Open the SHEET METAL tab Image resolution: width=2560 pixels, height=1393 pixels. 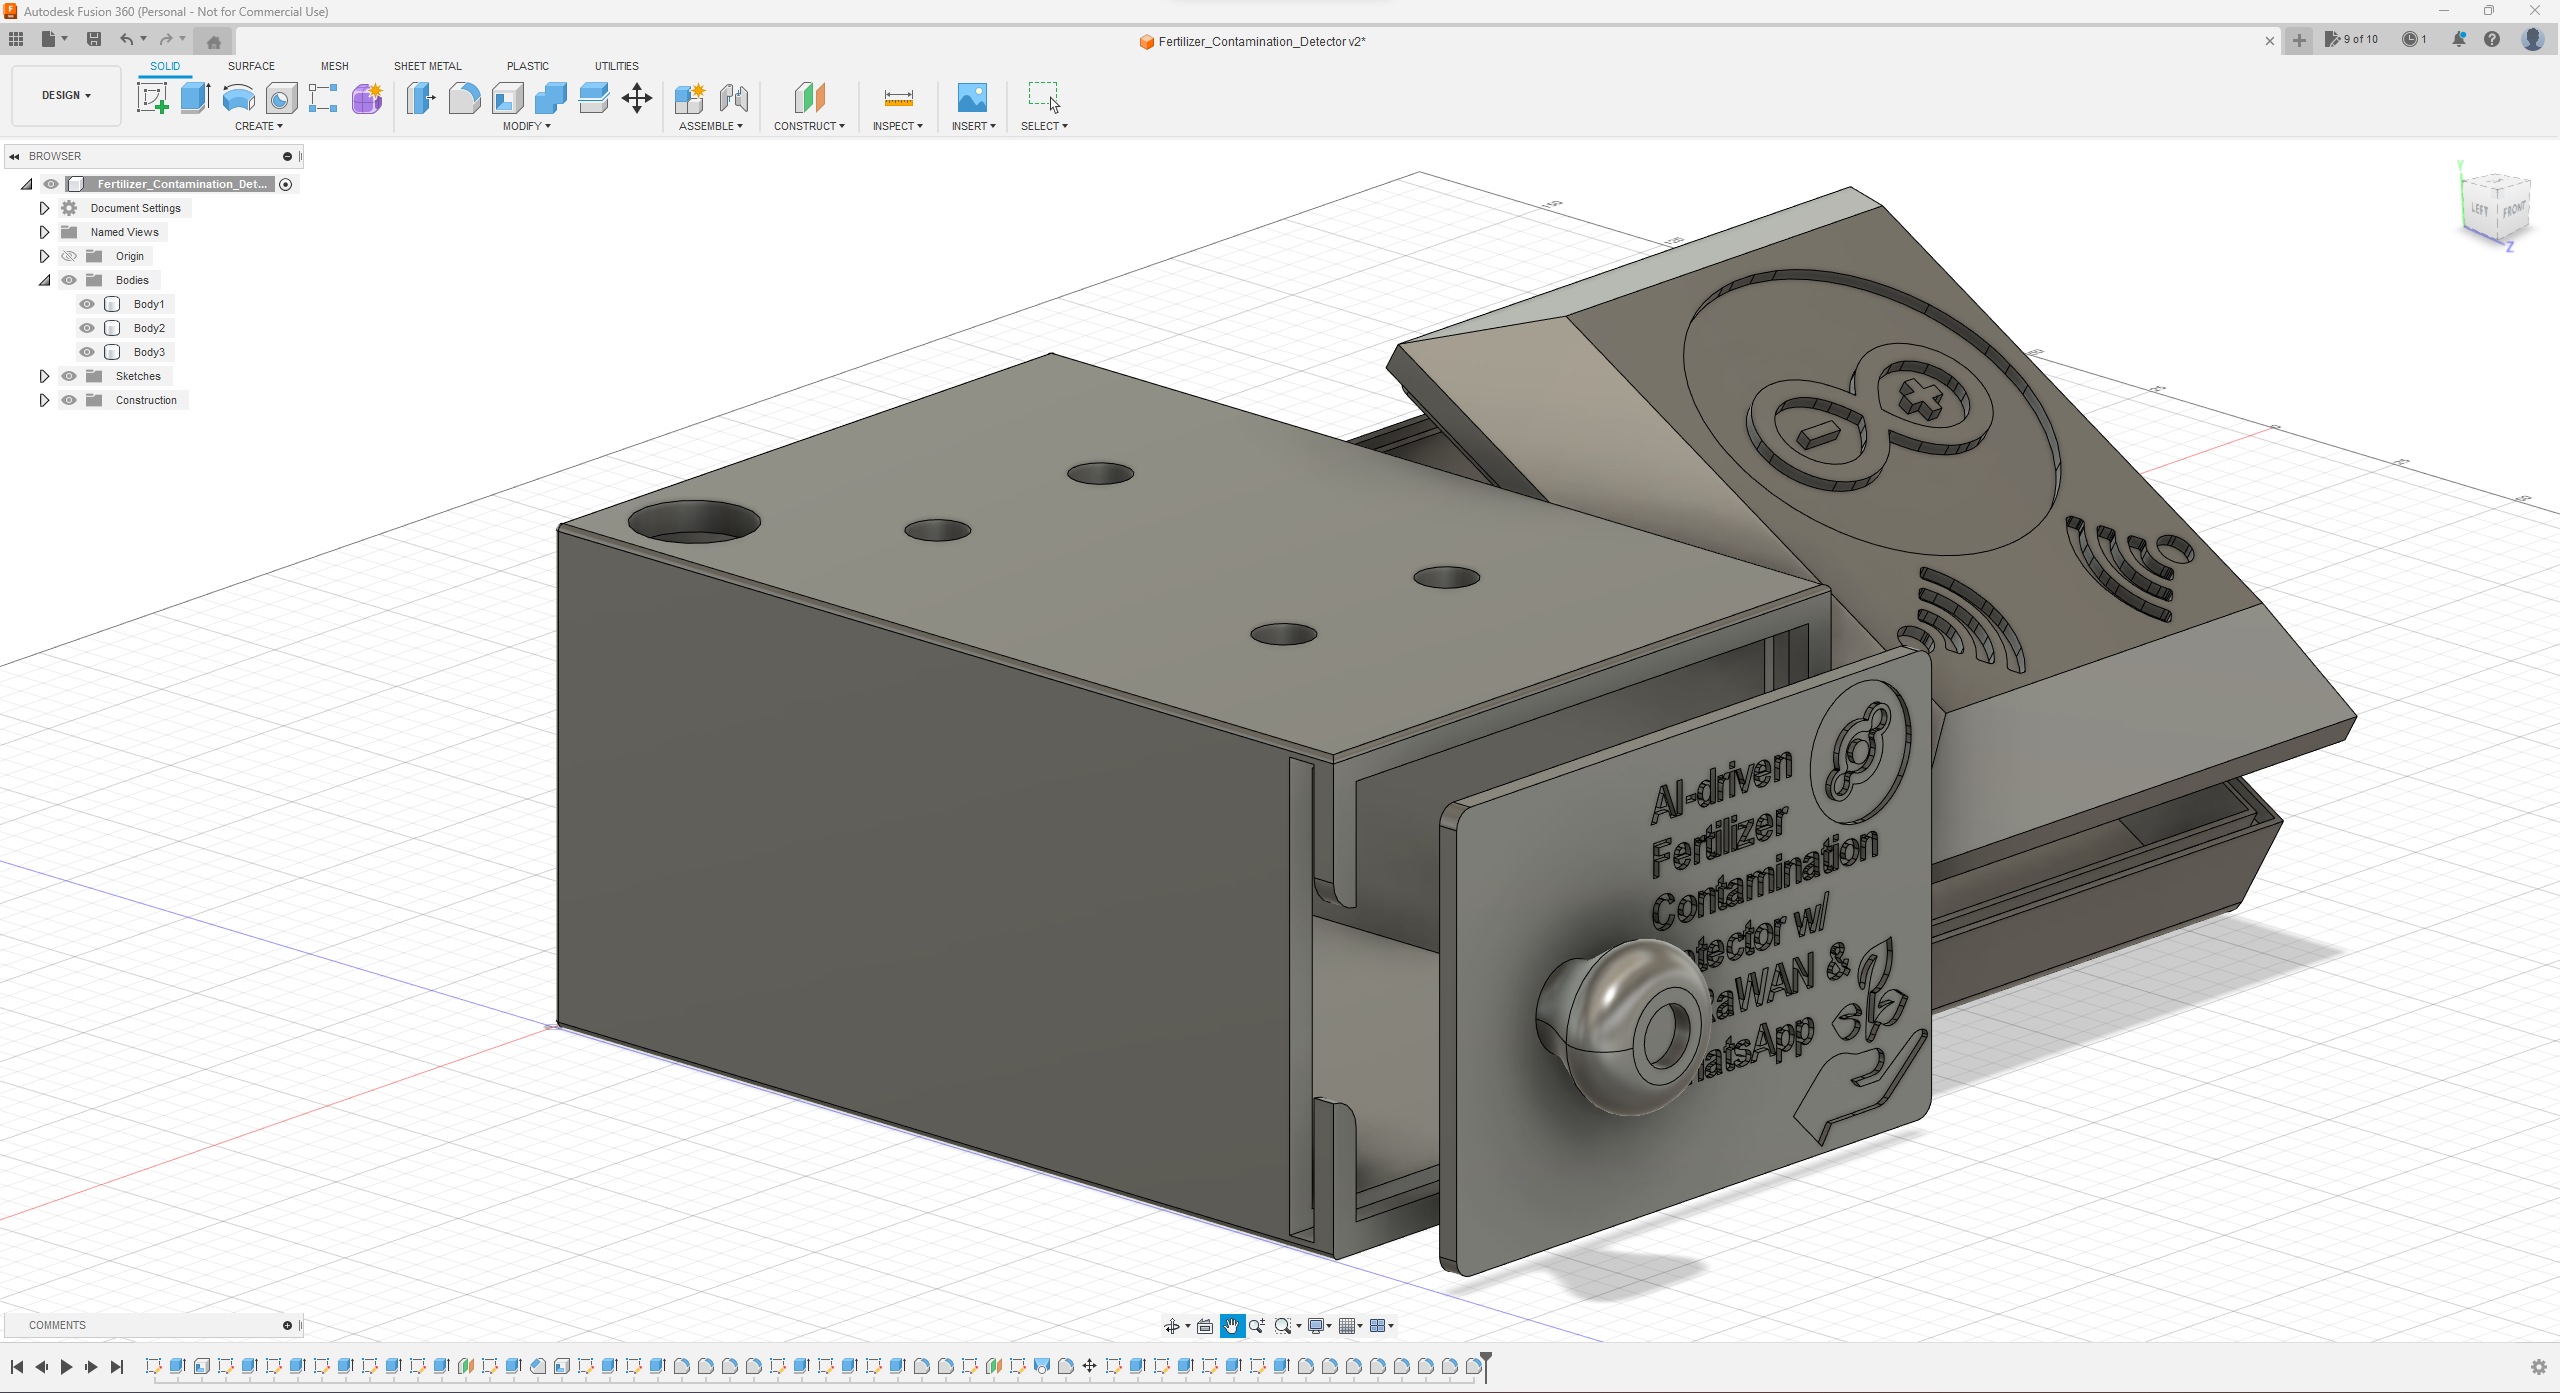click(x=427, y=66)
